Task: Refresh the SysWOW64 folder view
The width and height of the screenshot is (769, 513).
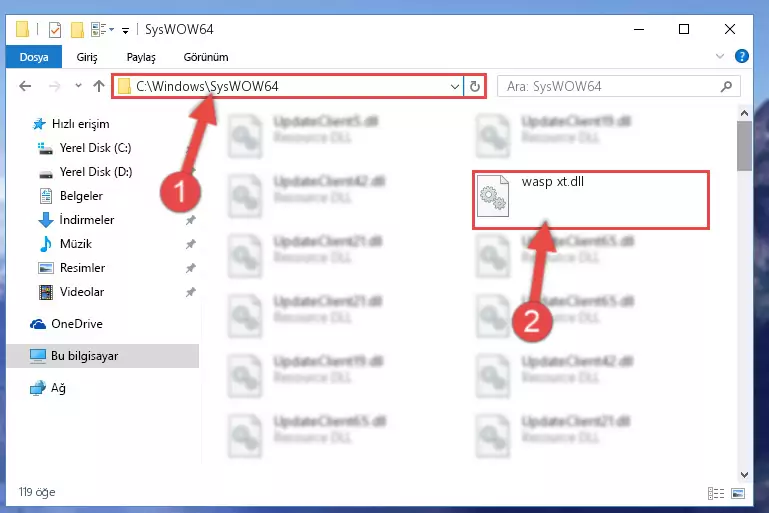Action: tap(474, 87)
